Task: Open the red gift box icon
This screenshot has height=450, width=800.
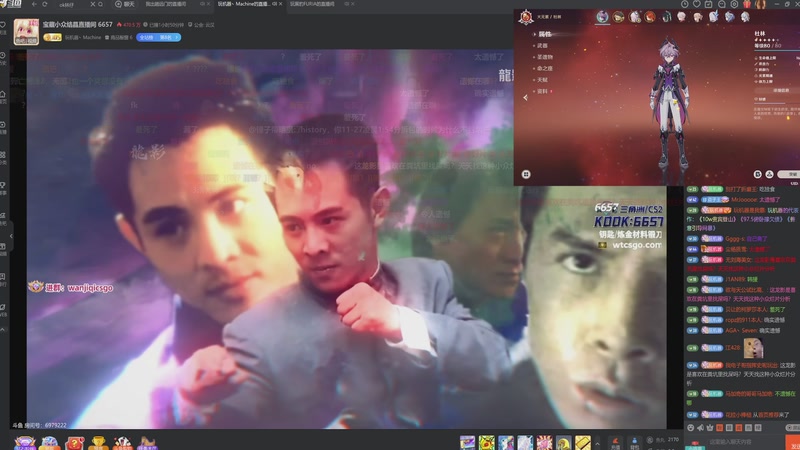Action: coord(747,4)
